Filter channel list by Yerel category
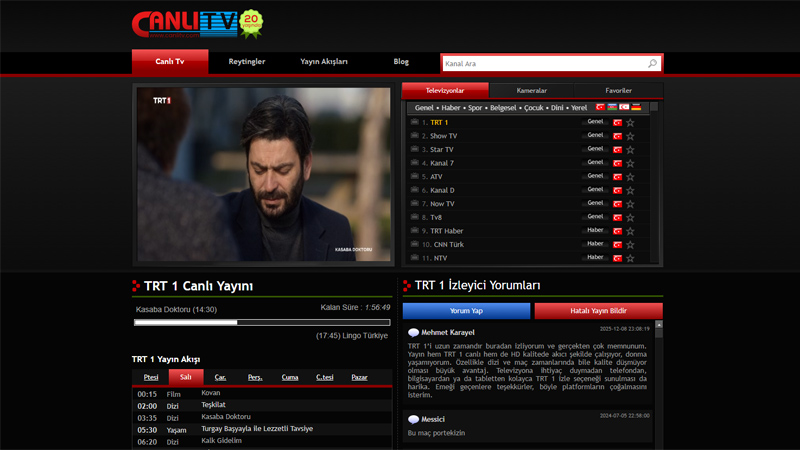Image resolution: width=800 pixels, height=450 pixels. tap(579, 108)
